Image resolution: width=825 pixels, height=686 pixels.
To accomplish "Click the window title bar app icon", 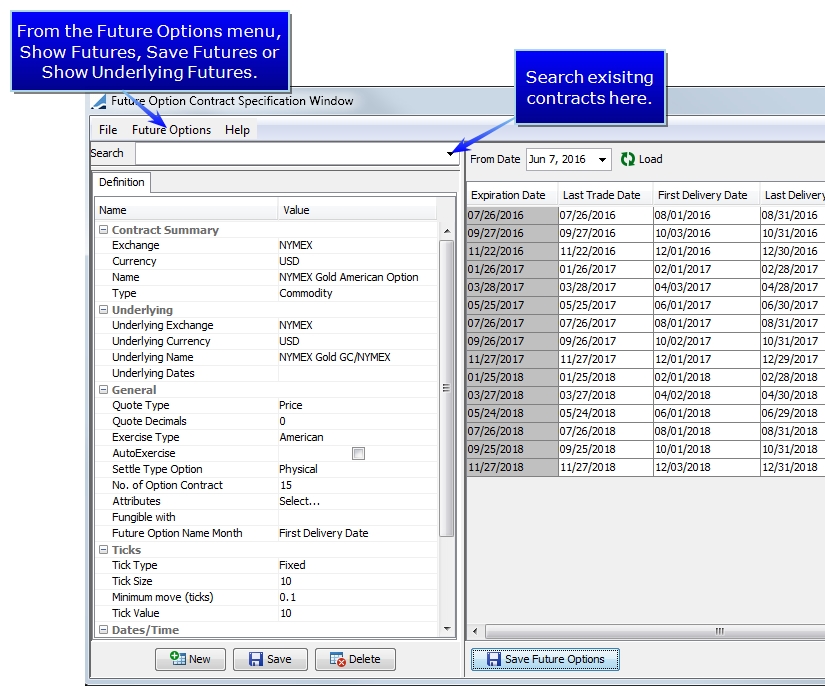I will click(x=99, y=102).
